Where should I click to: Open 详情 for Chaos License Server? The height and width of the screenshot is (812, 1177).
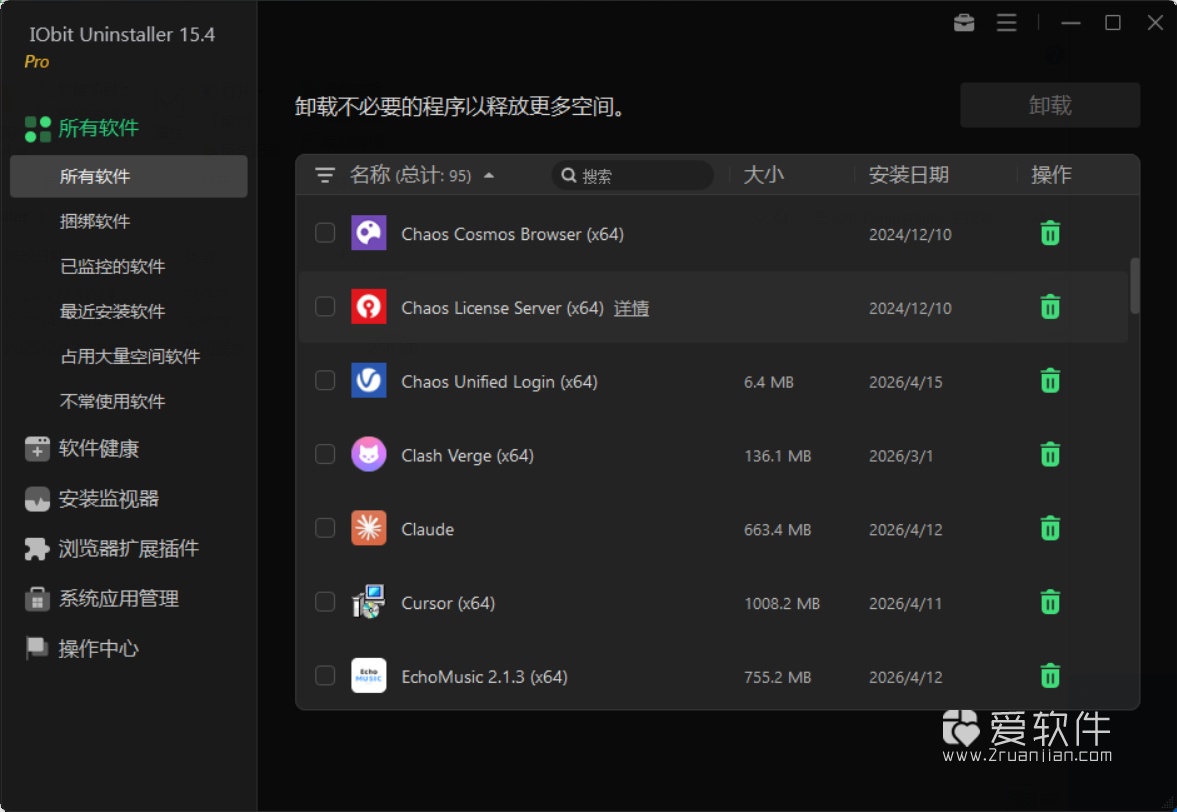point(632,308)
